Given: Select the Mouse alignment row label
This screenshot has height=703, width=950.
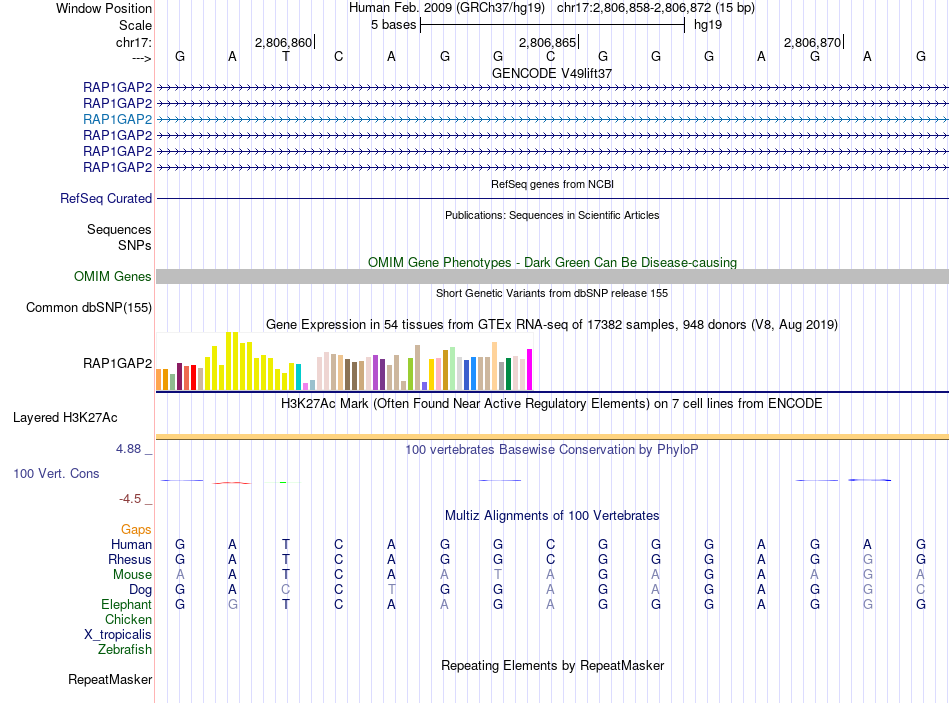Looking at the screenshot, I should tap(132, 575).
